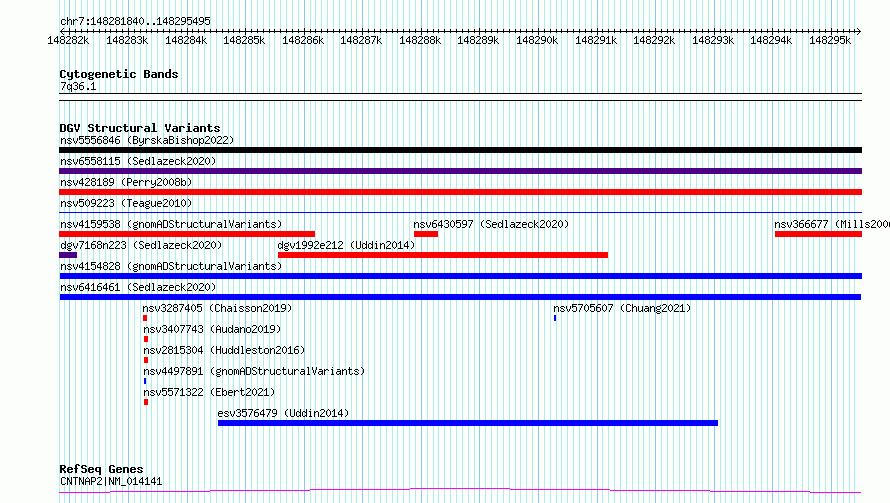The height and width of the screenshot is (503, 890).
Task: Click the short red nsv6430597 bar
Action: (426, 234)
